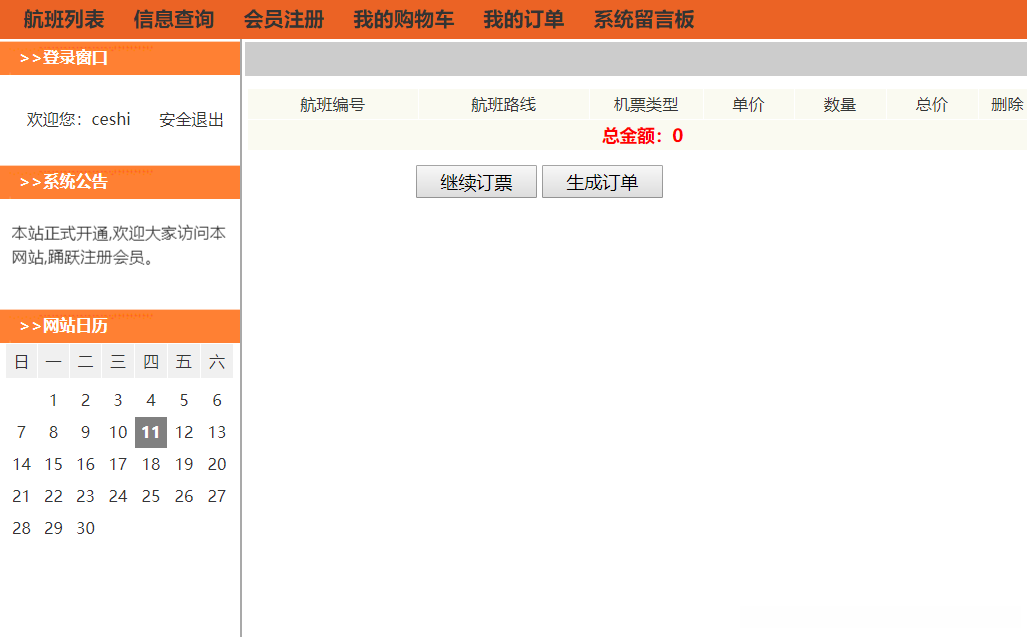Click the 网站日历 panel header
Screen dimensions: 1027x637
click(x=121, y=326)
